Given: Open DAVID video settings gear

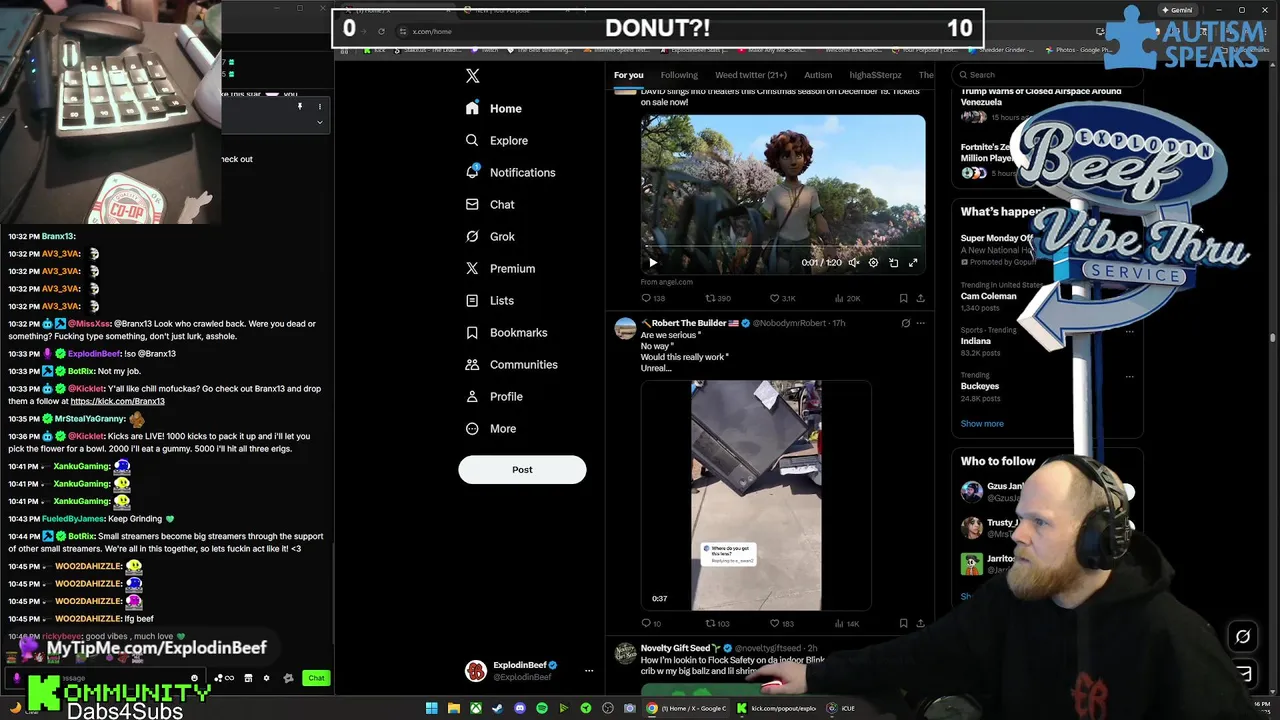Looking at the screenshot, I should 873,263.
